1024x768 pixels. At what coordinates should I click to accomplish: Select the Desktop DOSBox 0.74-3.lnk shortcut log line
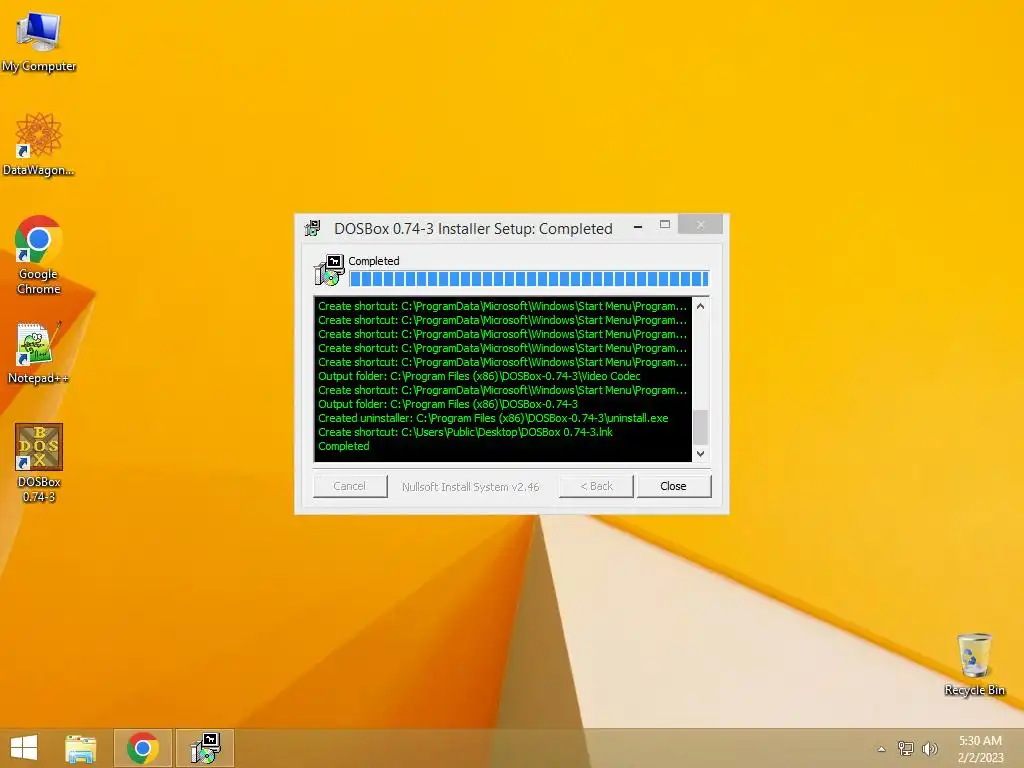click(465, 432)
